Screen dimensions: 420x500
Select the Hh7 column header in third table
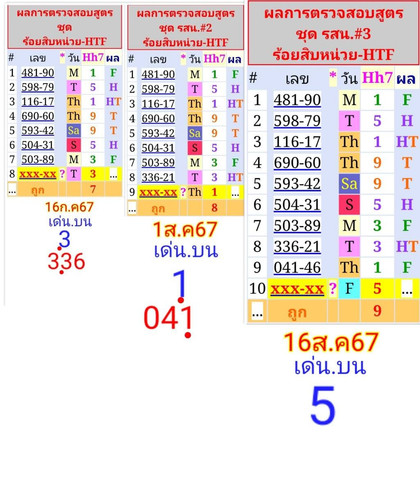click(377, 78)
